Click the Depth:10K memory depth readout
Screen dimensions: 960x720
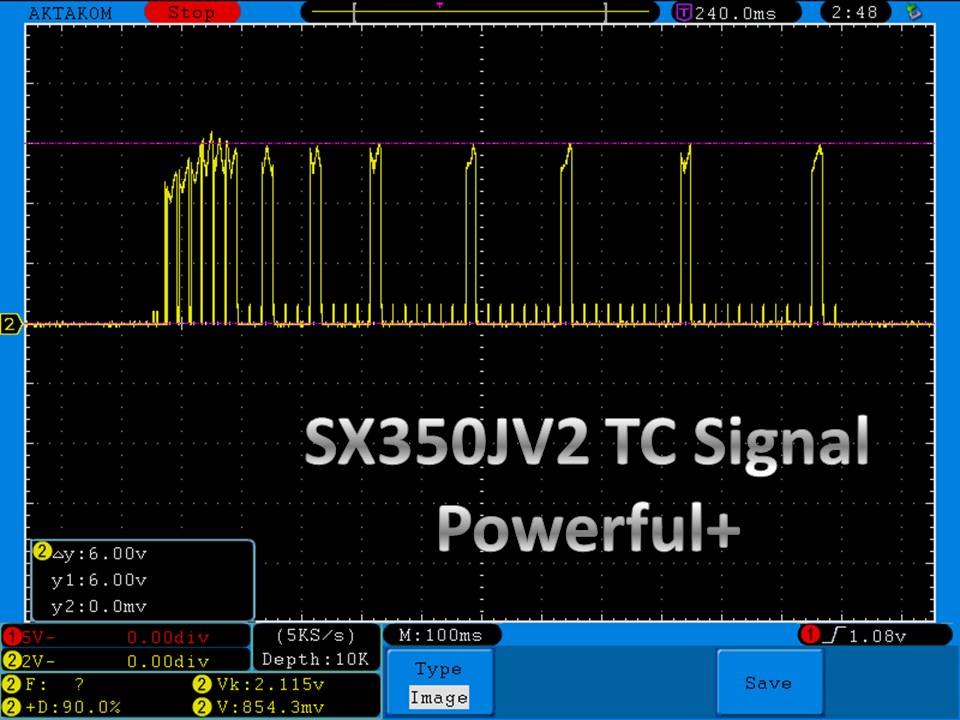pos(315,659)
